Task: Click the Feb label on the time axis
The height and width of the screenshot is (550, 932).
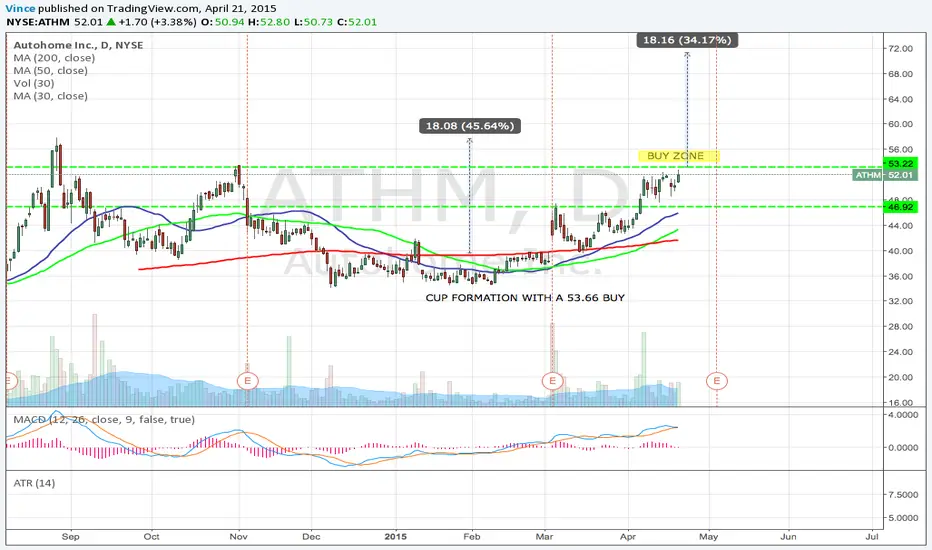Action: click(471, 536)
